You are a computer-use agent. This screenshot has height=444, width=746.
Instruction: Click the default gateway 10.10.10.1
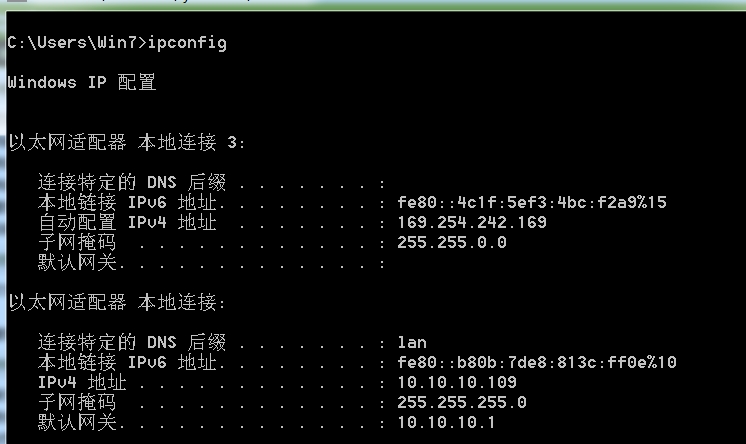(x=446, y=422)
